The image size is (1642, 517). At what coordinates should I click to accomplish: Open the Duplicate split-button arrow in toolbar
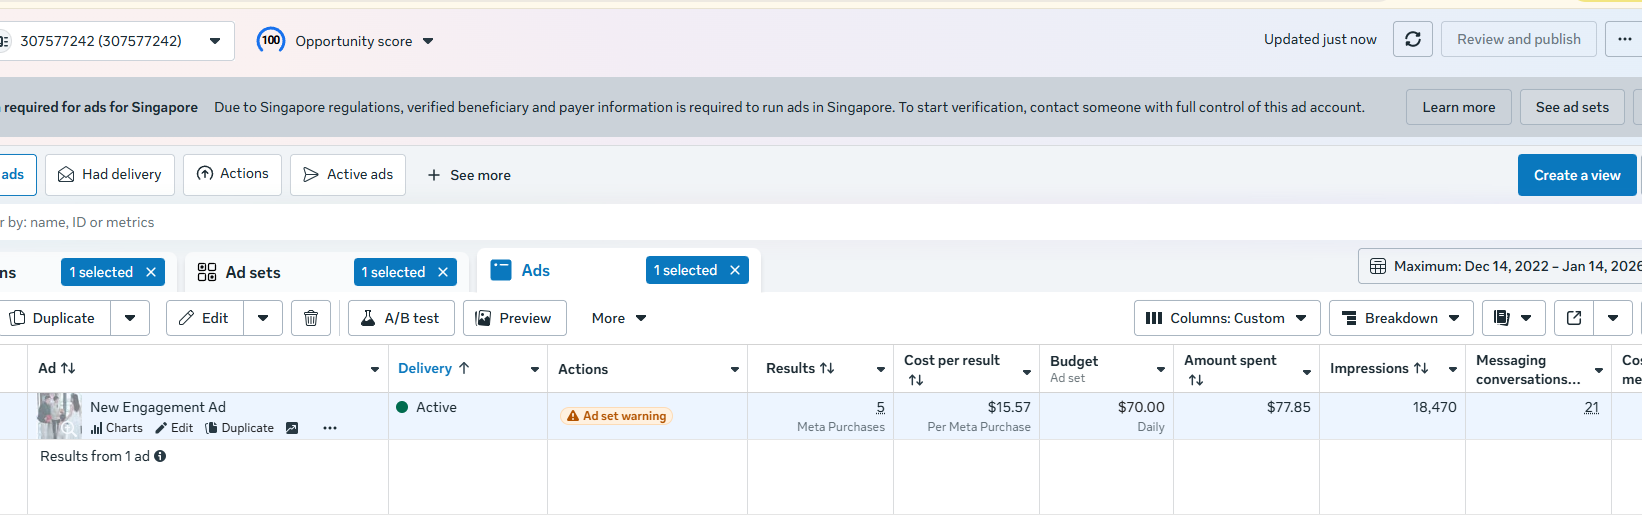click(130, 318)
